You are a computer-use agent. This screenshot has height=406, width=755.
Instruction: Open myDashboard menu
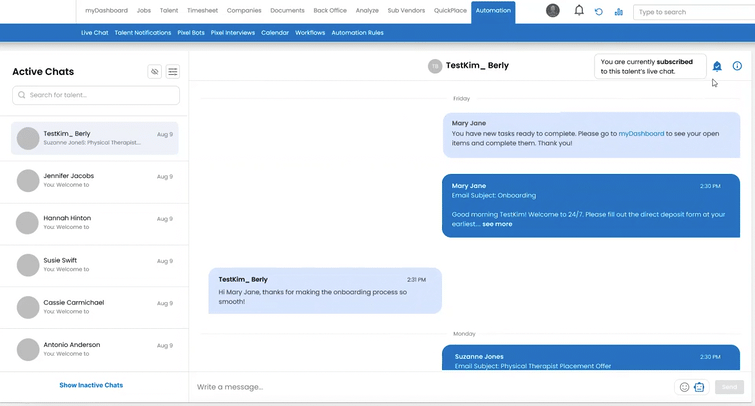click(x=106, y=11)
